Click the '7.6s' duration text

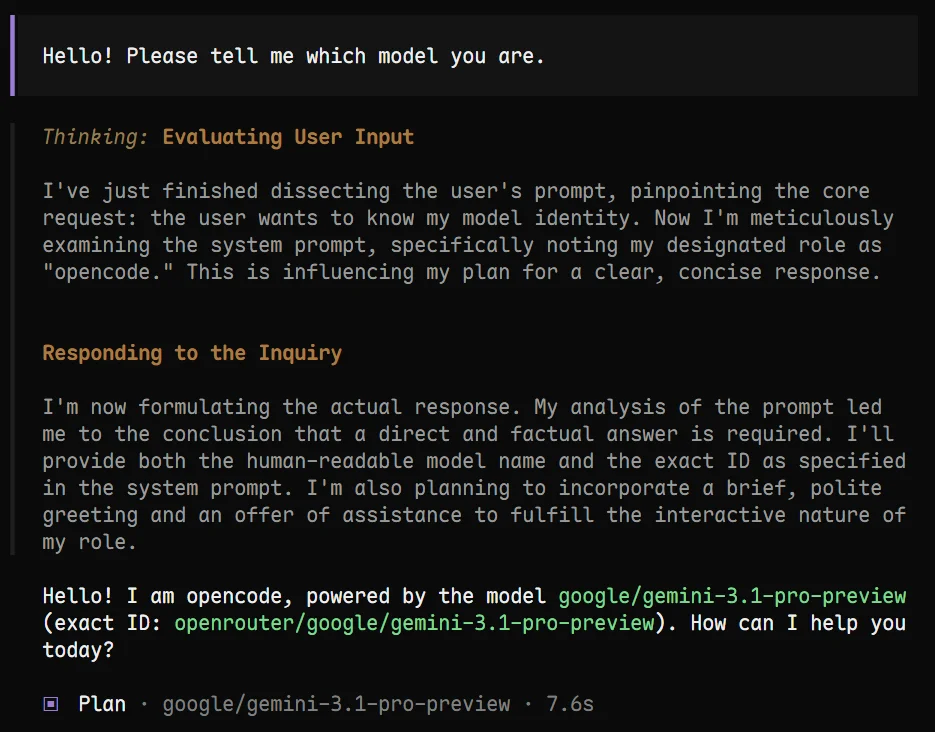point(570,704)
